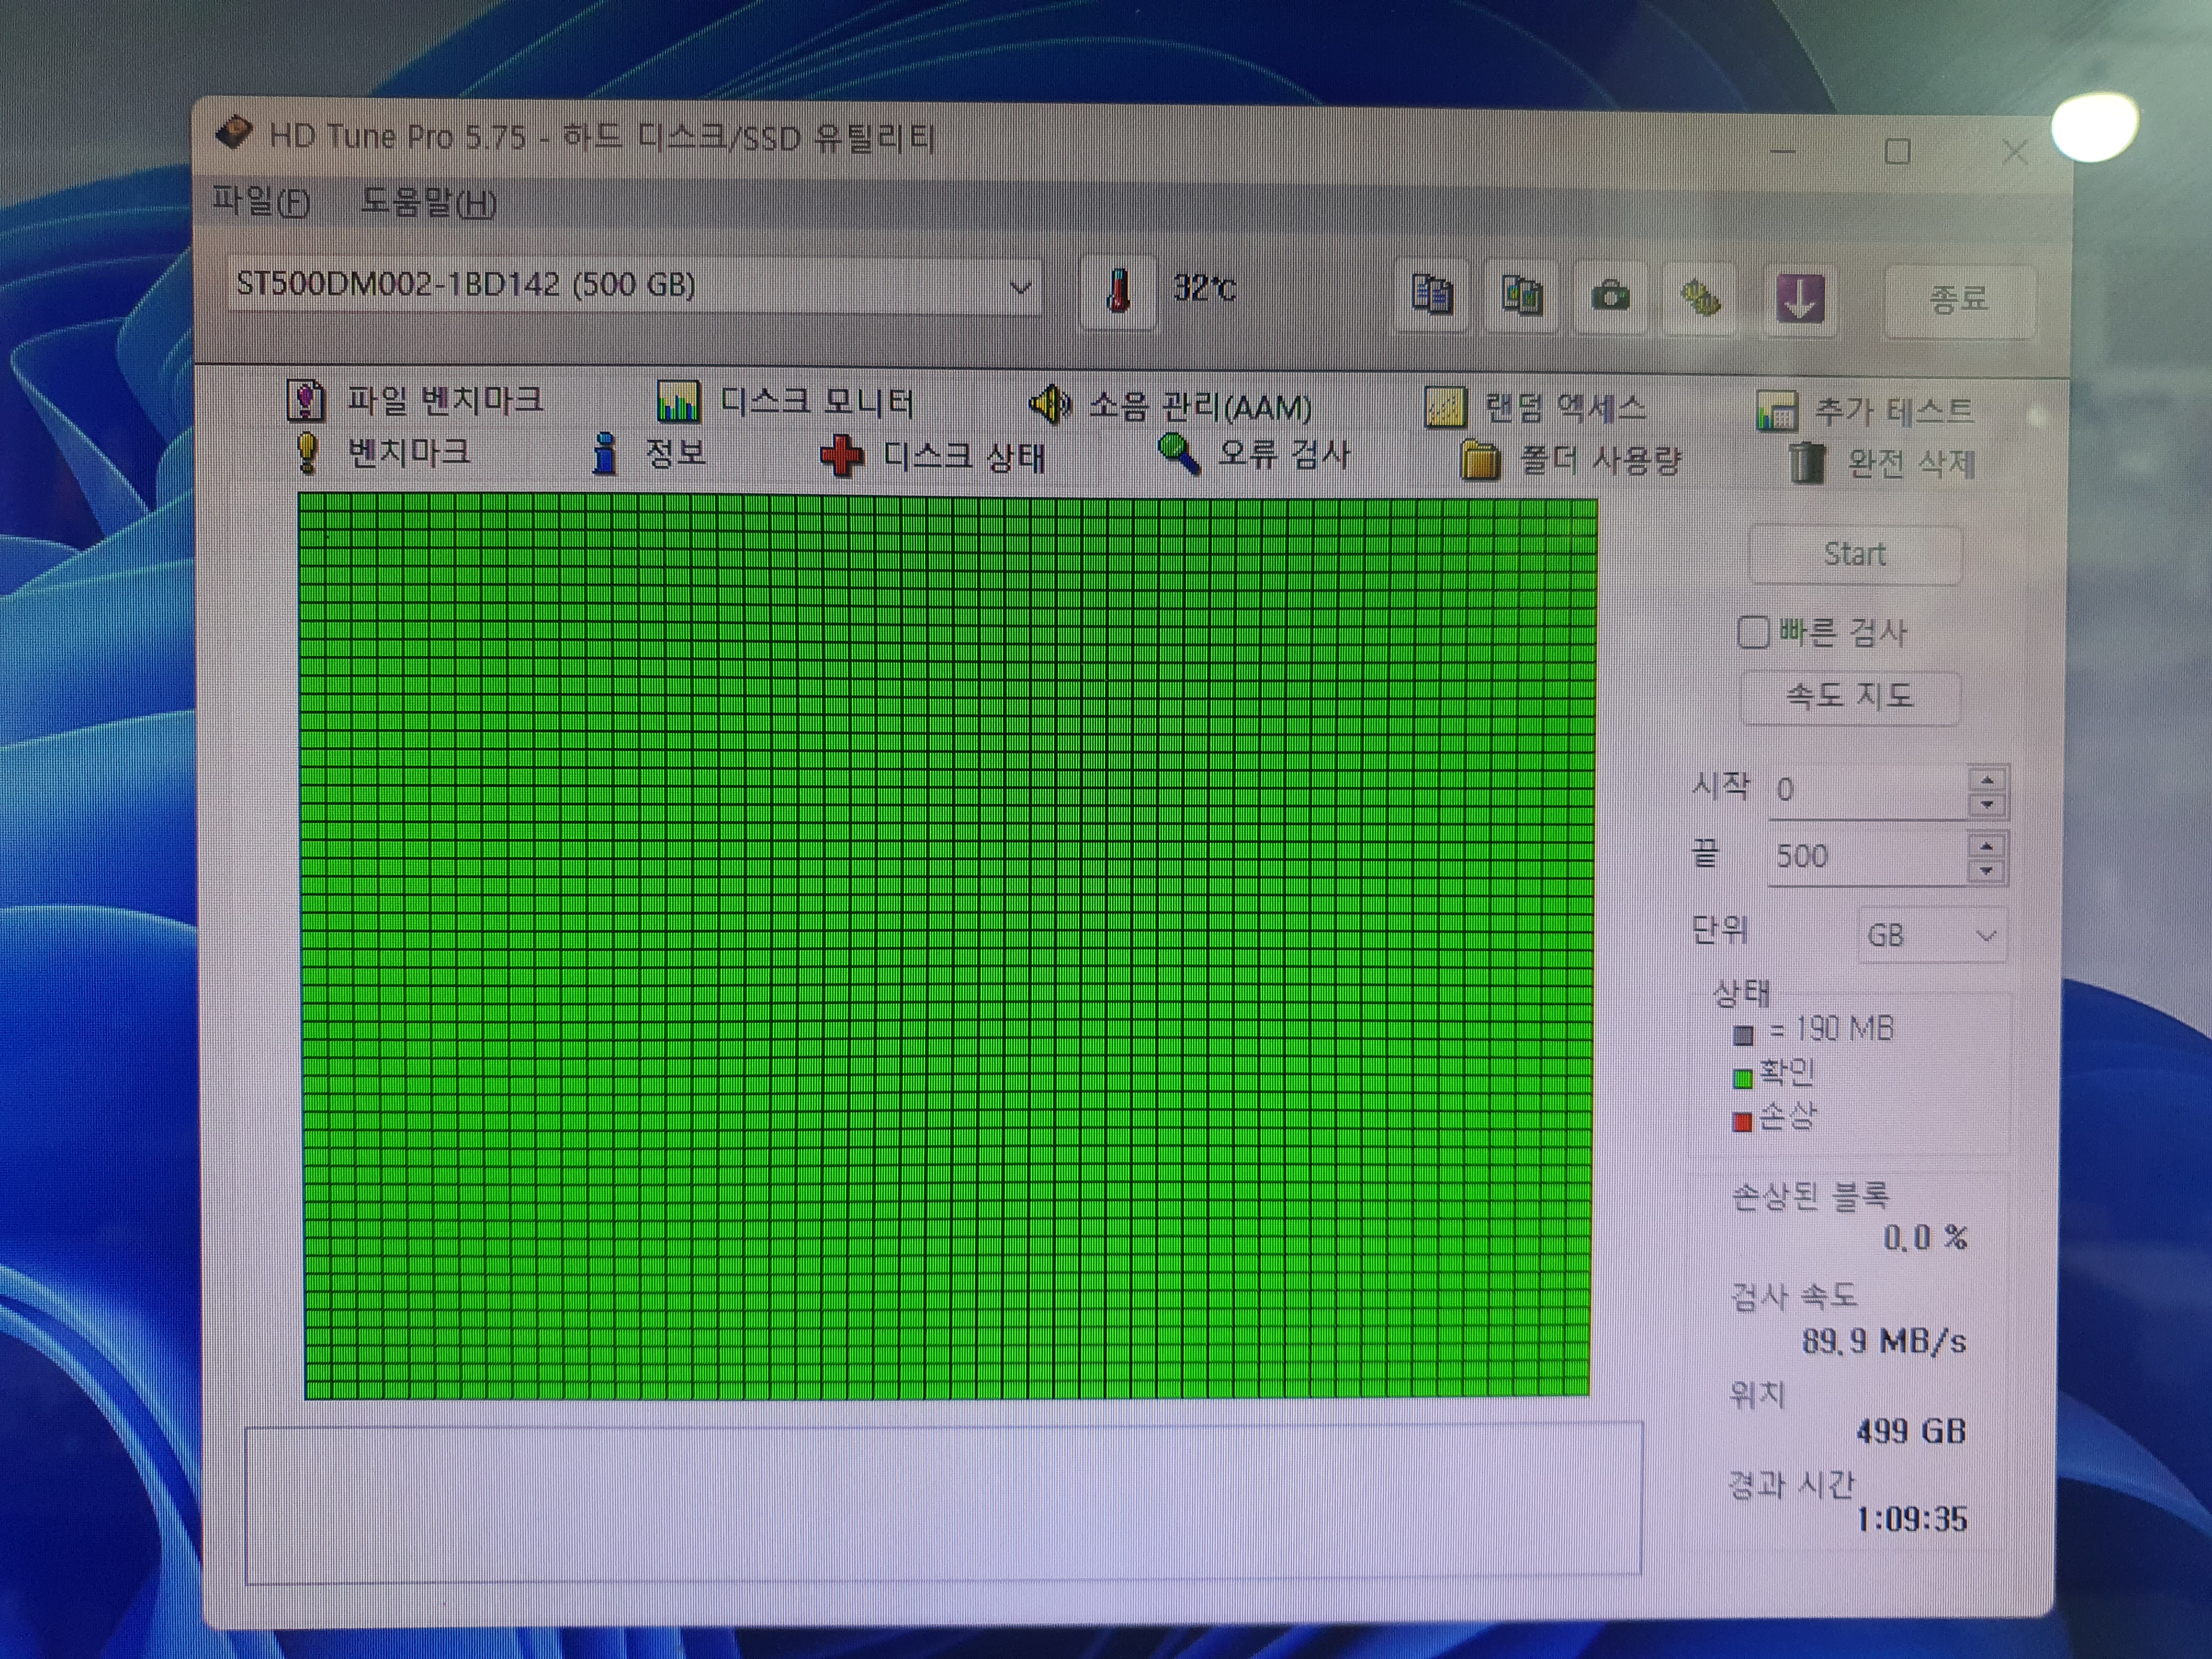The width and height of the screenshot is (2212, 1659).
Task: Click the 속도 지도 button
Action: (1850, 696)
